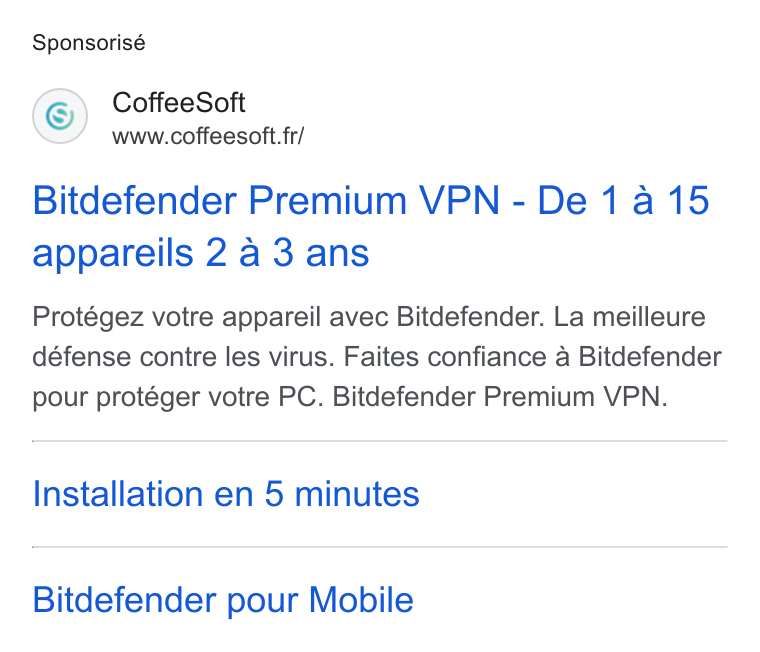Click the CoffeeSoft circular logo icon
Screen dimensions: 760x652
[60, 116]
